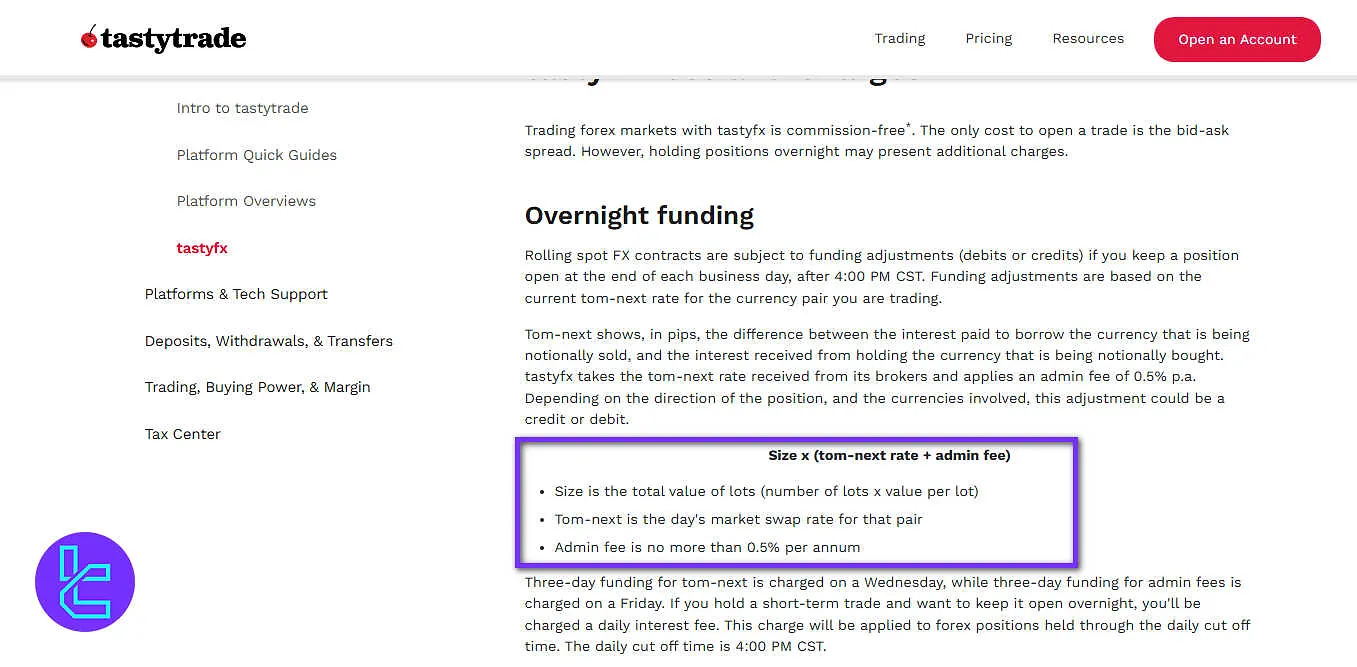Expand Platforms & Tech Support section
This screenshot has width=1357, height=667.
point(236,294)
